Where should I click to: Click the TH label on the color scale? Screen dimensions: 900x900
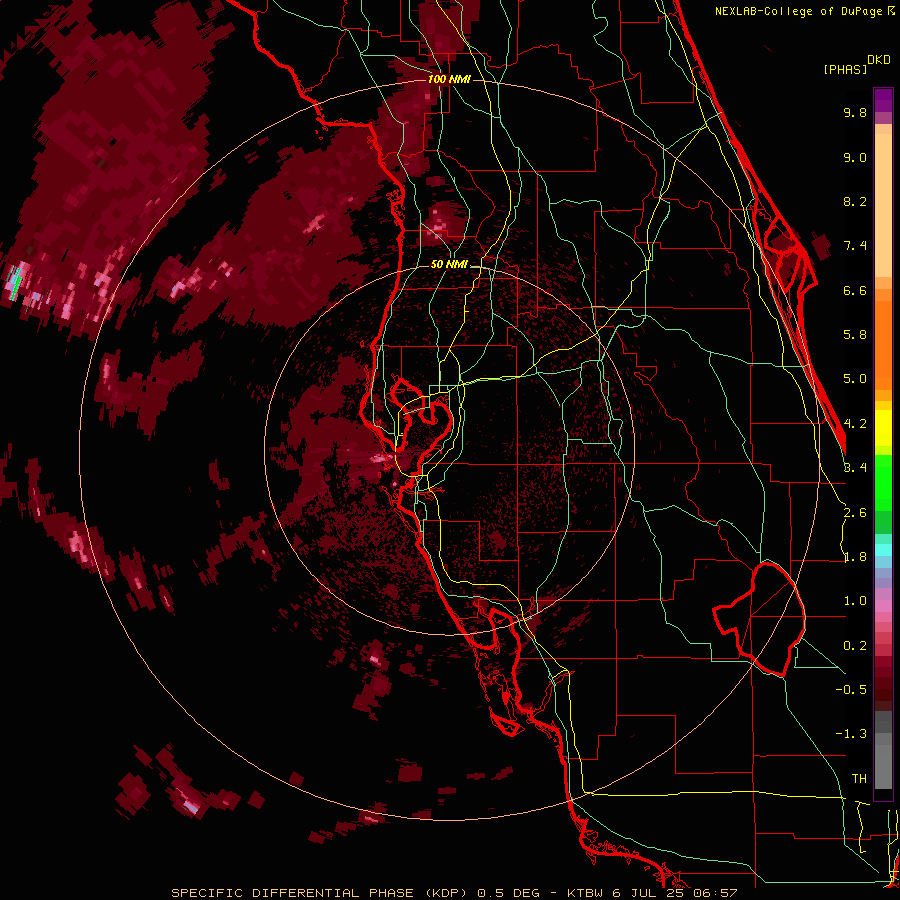pos(859,778)
